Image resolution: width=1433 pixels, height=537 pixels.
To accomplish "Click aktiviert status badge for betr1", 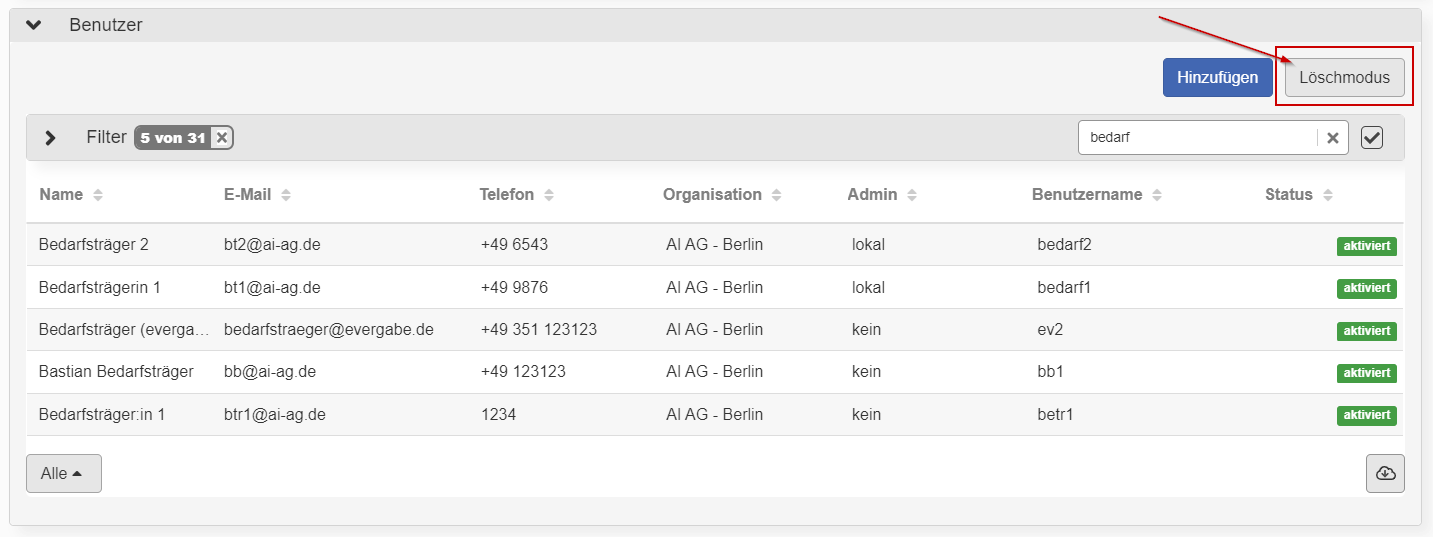I will [x=1366, y=415].
